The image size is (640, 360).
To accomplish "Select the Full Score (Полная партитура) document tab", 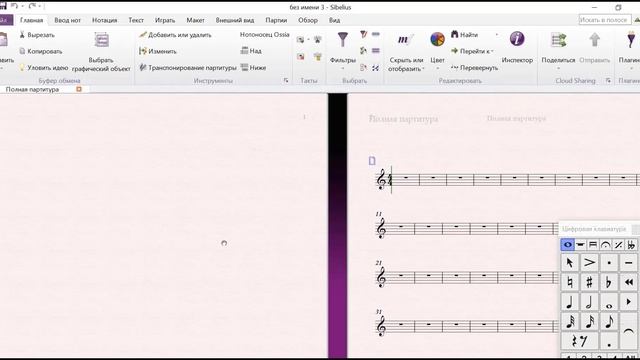I will click(33, 89).
